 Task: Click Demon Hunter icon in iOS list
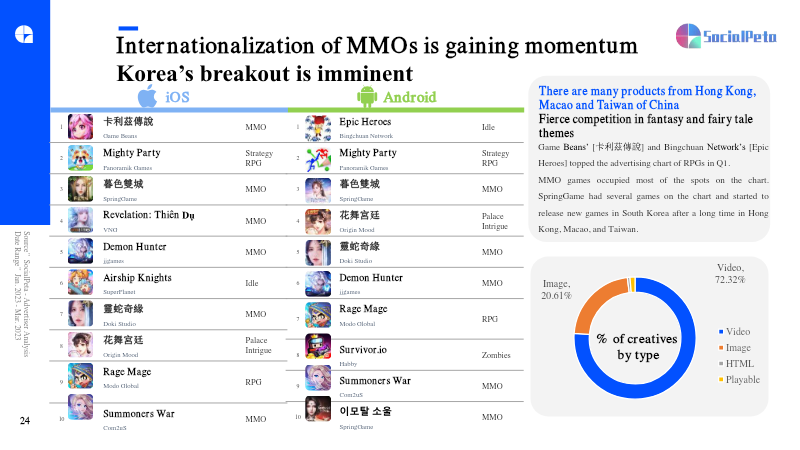pyautogui.click(x=82, y=251)
